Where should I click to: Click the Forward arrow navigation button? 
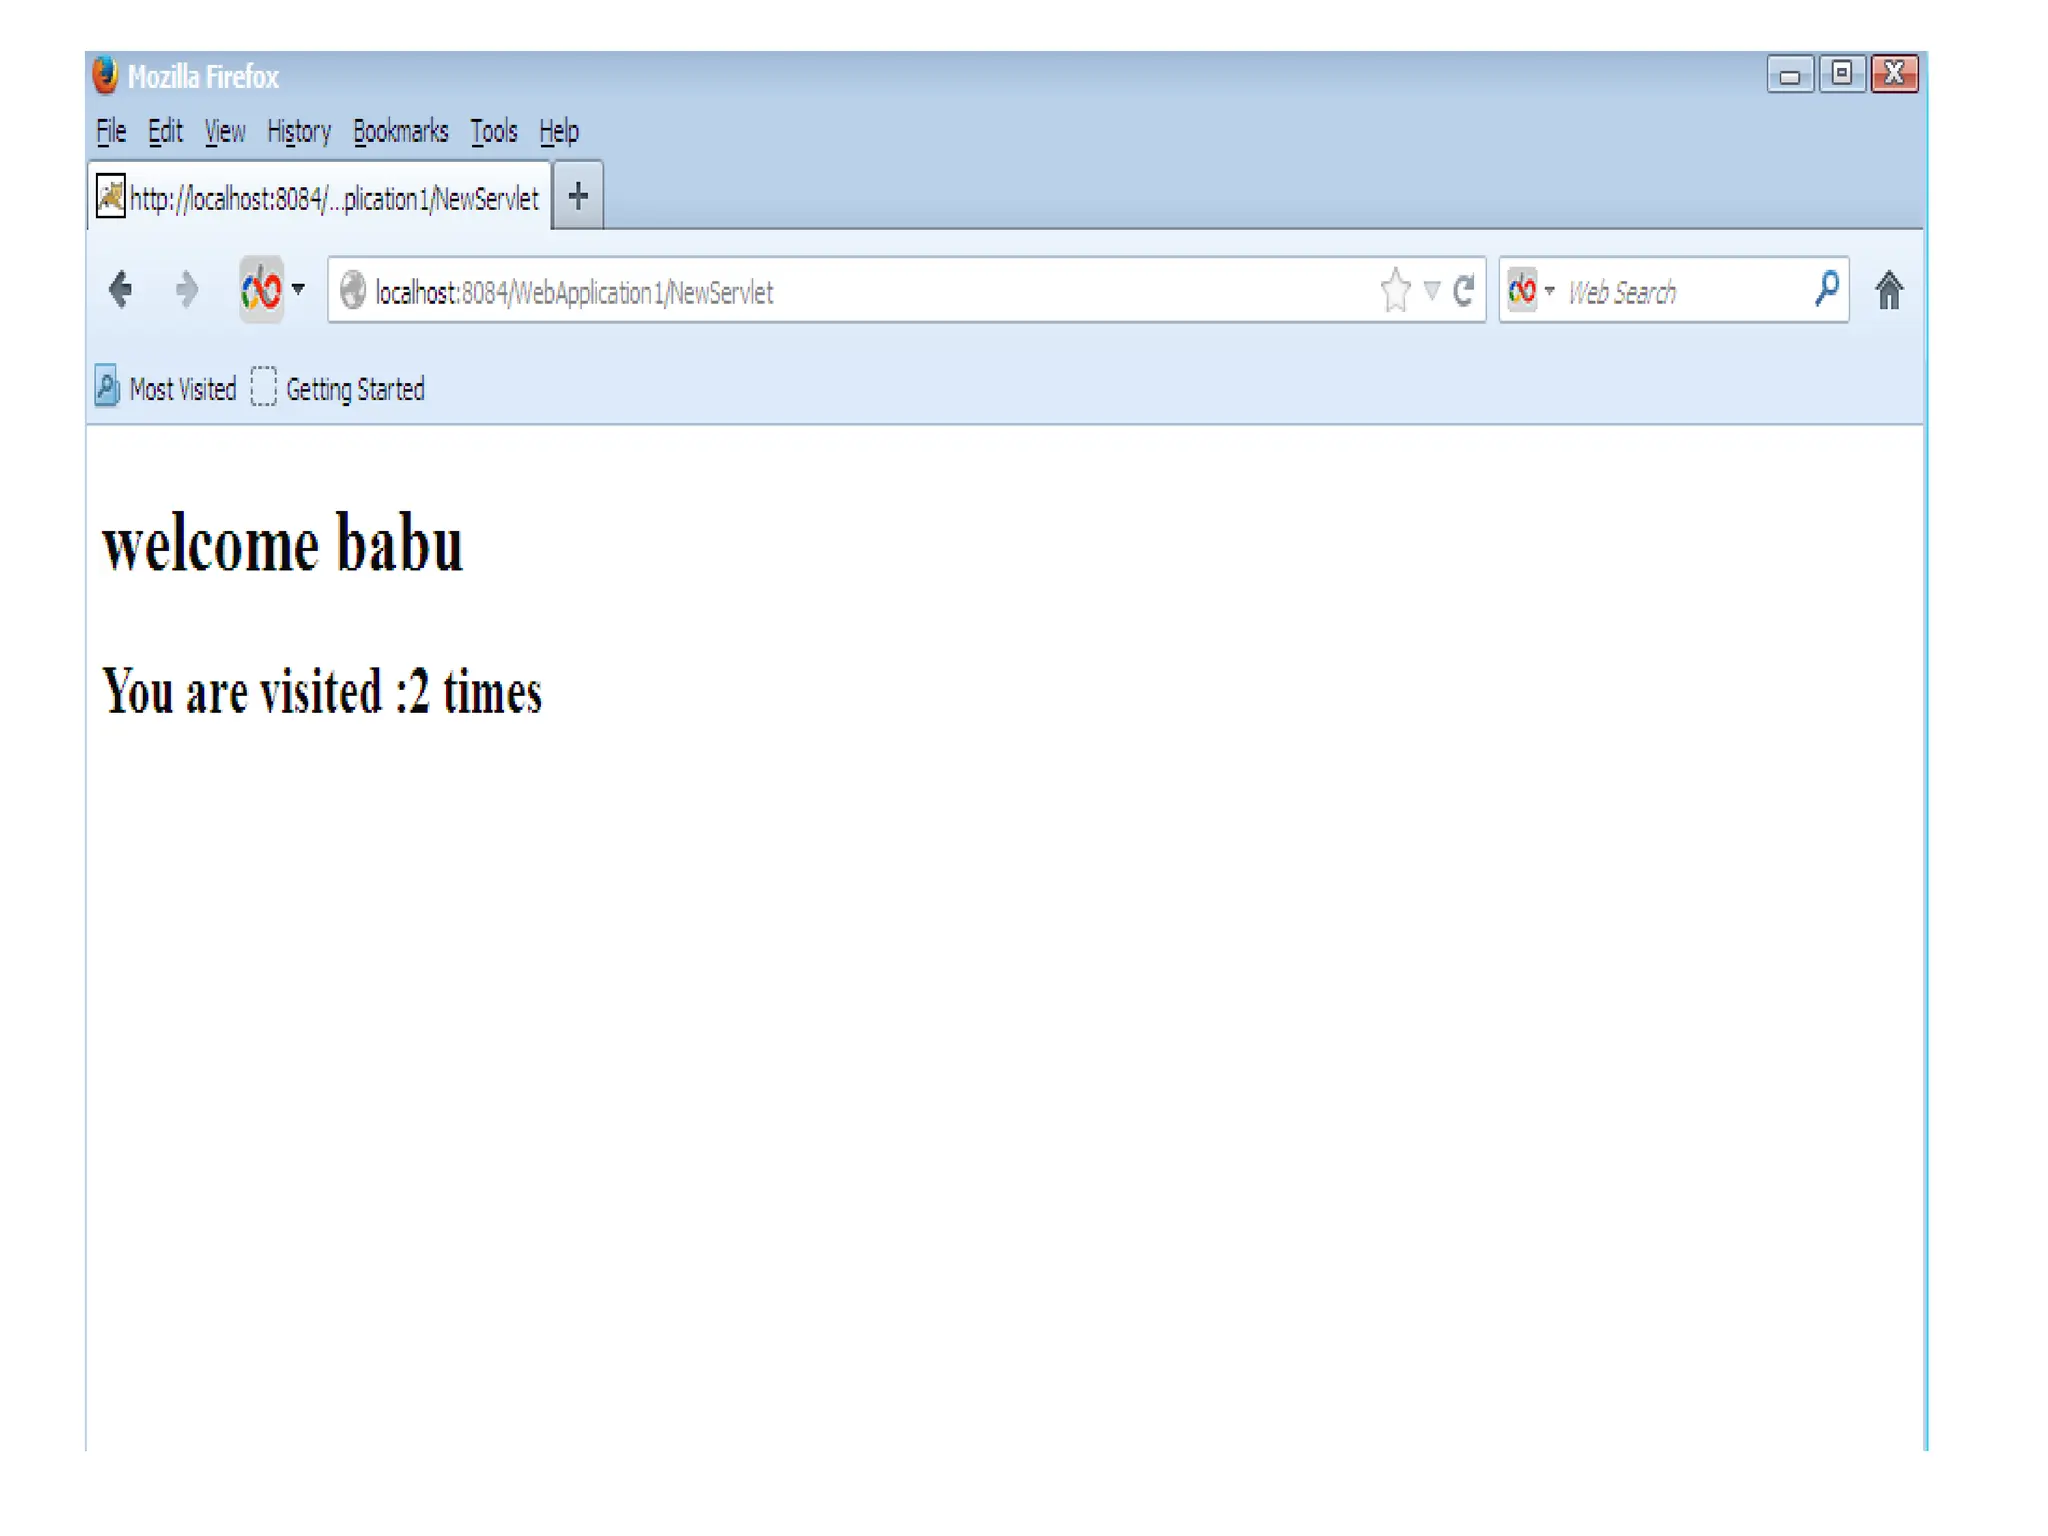click(x=186, y=290)
